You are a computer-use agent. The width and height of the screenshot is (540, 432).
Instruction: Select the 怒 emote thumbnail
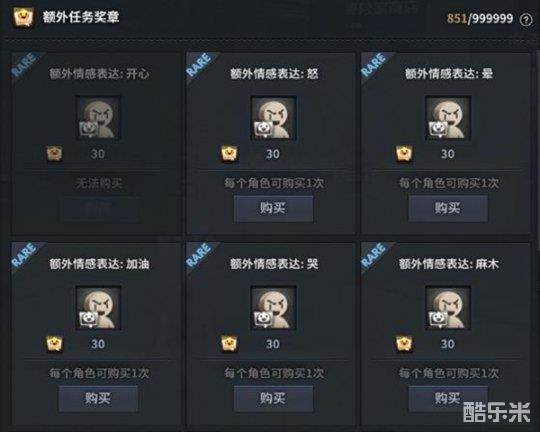(273, 118)
